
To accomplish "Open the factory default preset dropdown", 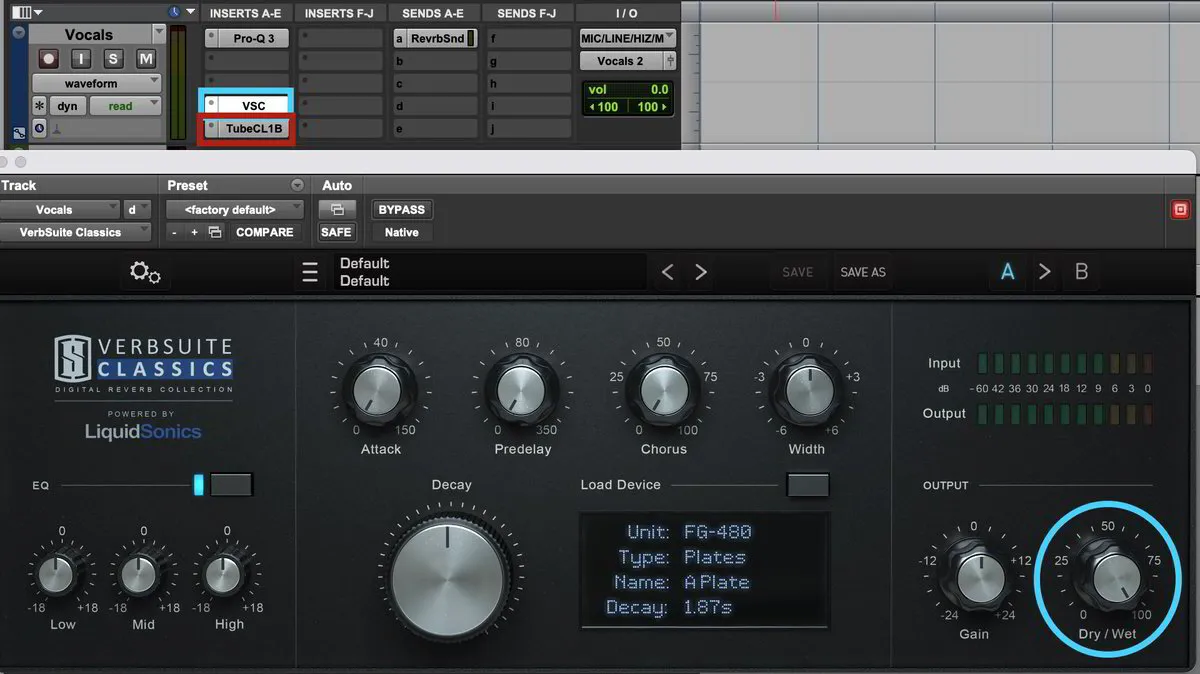I will point(235,209).
